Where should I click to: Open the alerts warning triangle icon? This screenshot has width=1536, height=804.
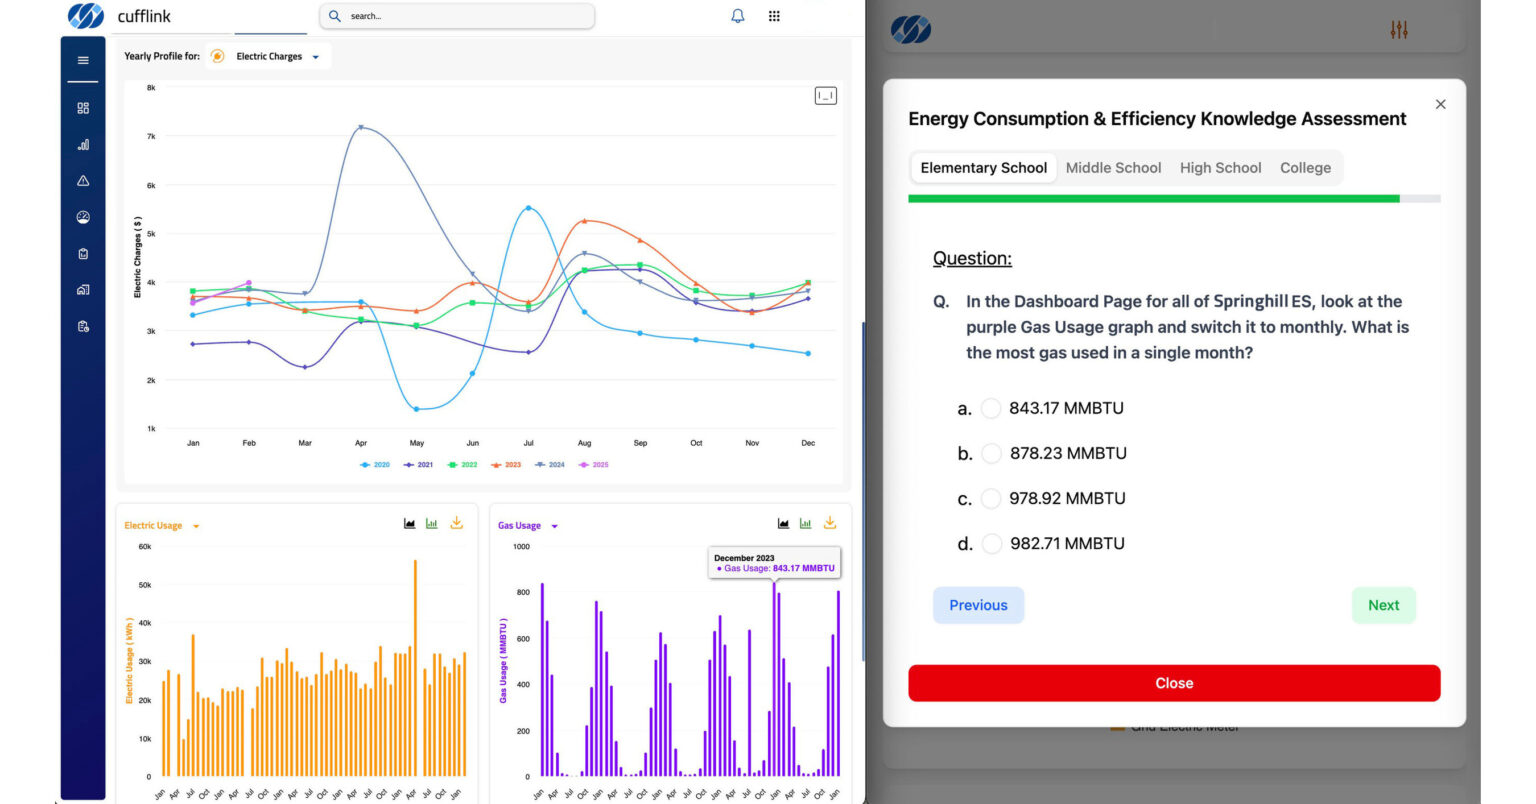point(83,181)
